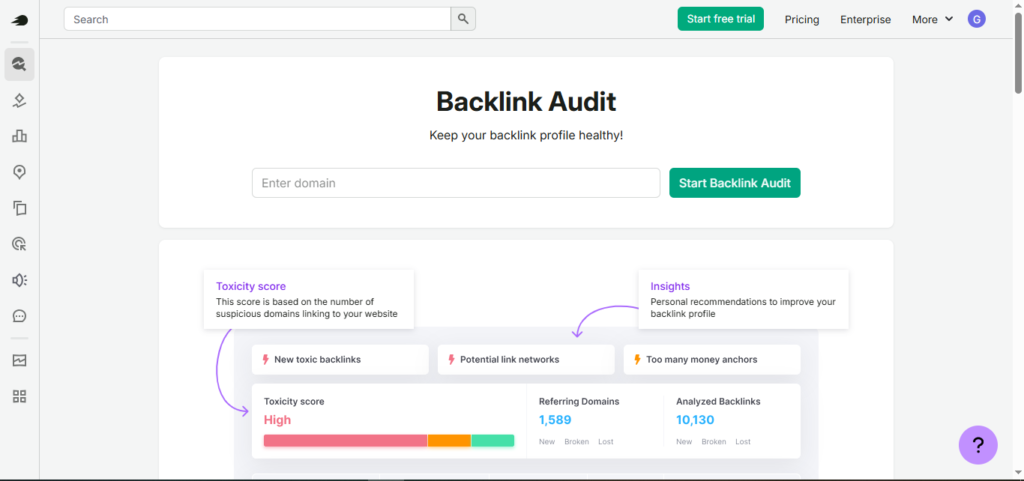
Task: Click the Backlink Audit heading
Action: (526, 102)
